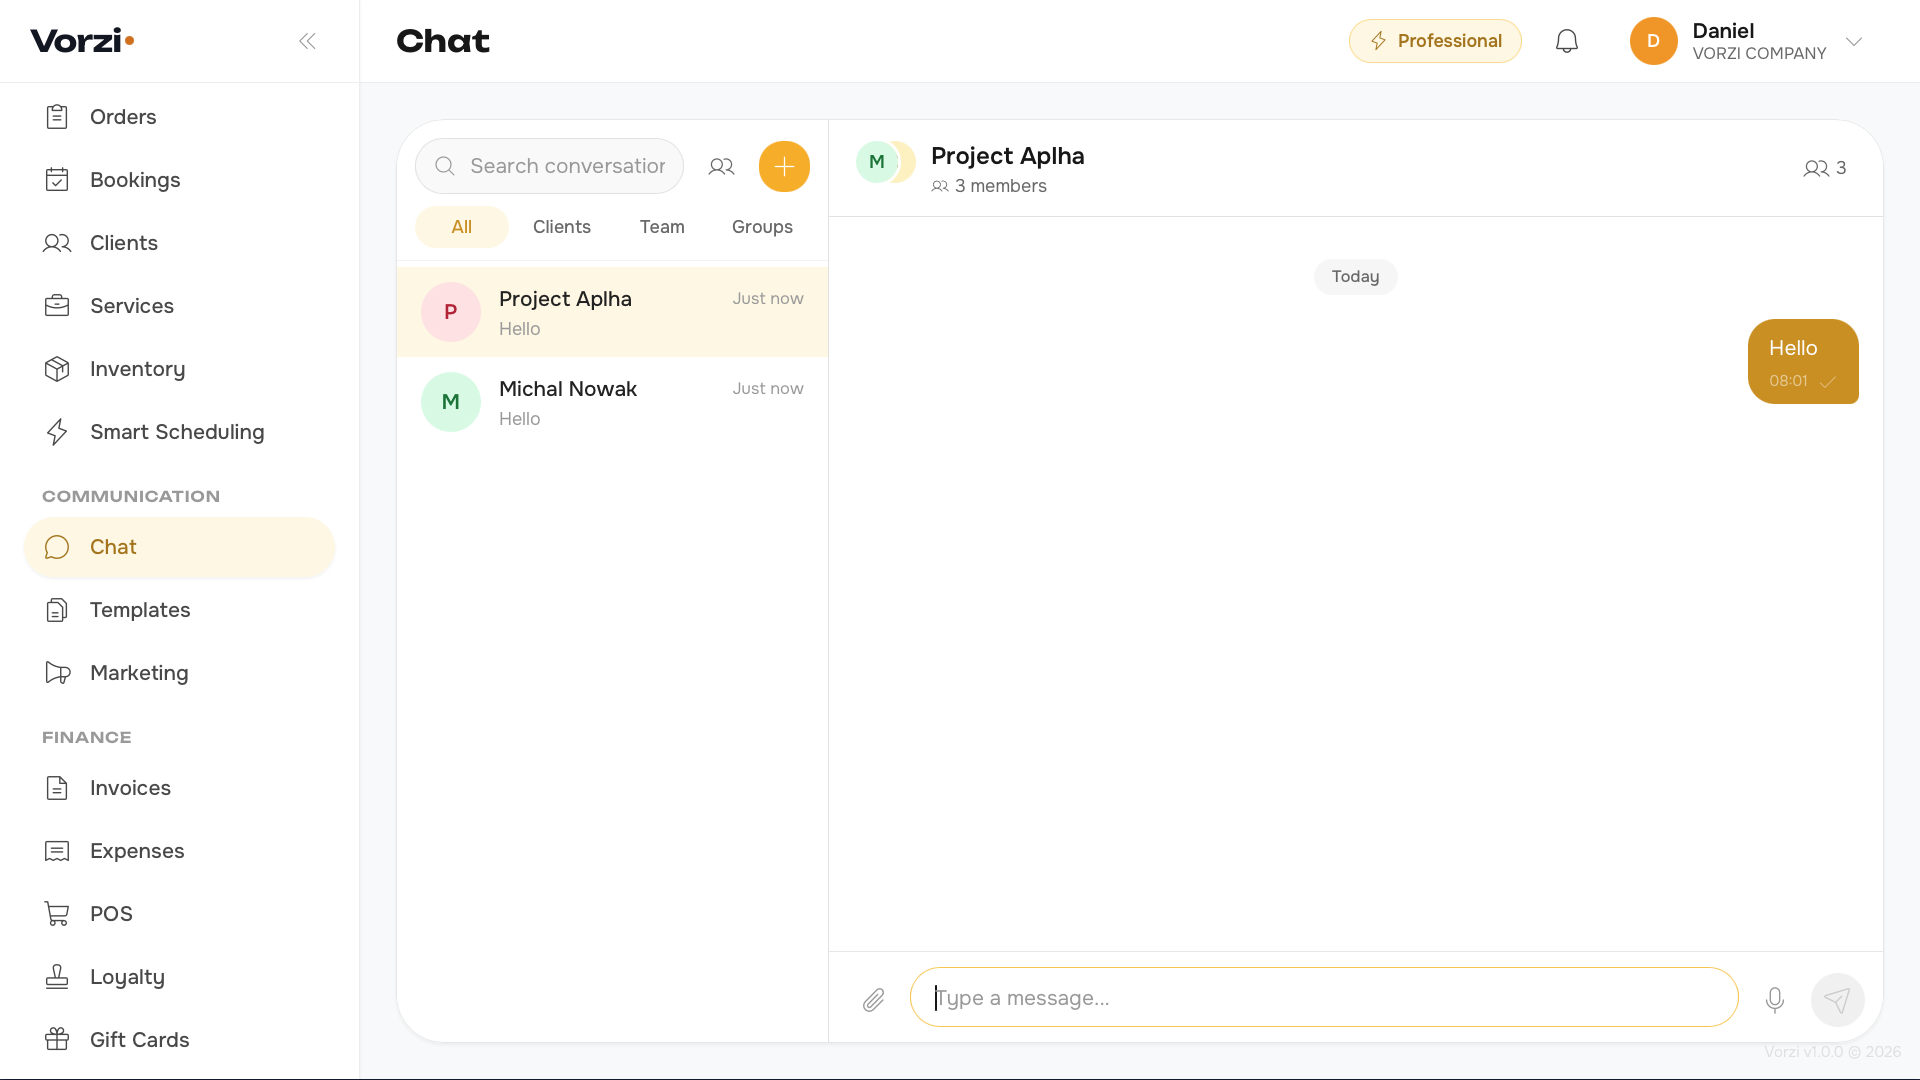Navigate to Services page
Screen dimensions: 1920x1080
179,306
